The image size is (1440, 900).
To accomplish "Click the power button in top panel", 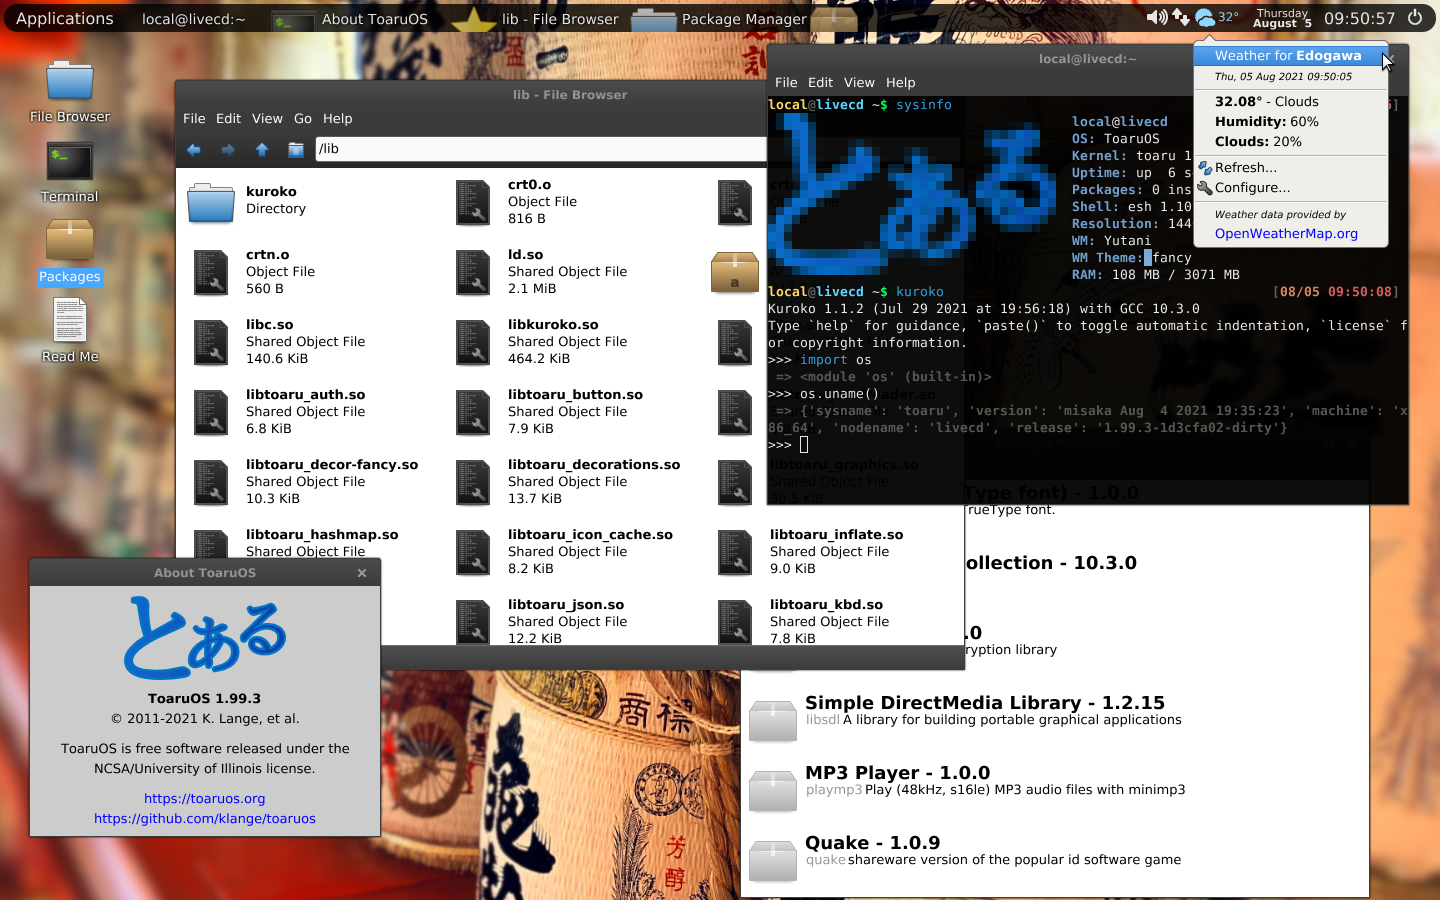I will point(1415,17).
